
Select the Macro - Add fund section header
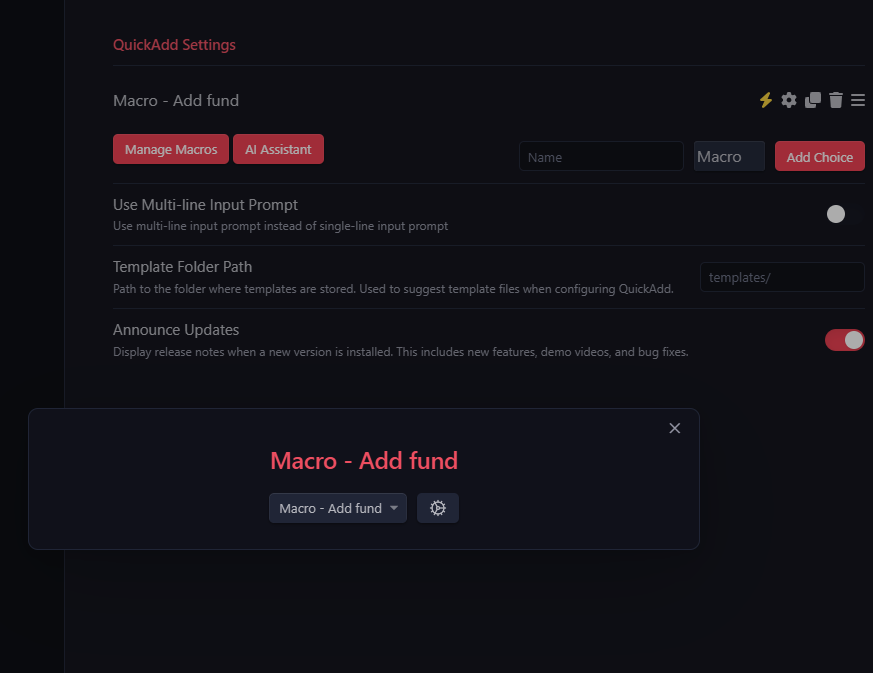176,100
